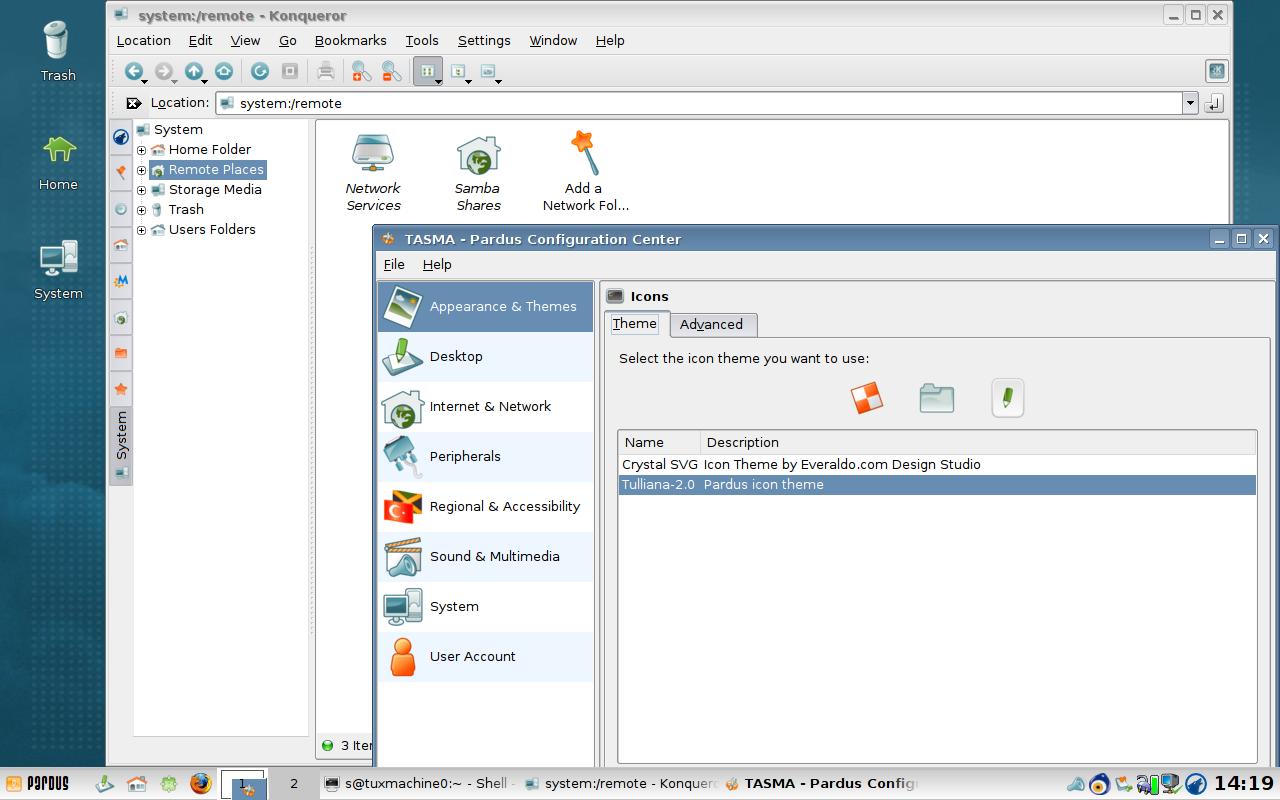Open Peripherals settings in TASMA

coord(486,457)
